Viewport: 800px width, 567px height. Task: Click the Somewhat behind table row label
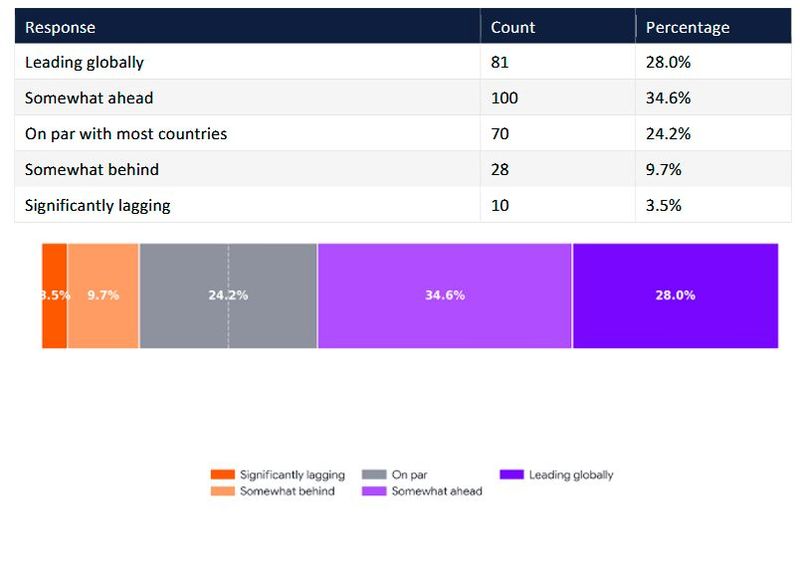pyautogui.click(x=92, y=170)
